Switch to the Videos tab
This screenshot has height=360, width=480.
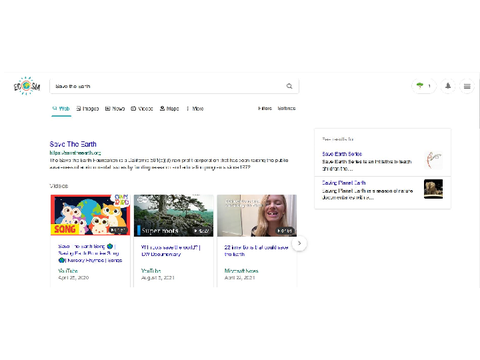point(142,109)
